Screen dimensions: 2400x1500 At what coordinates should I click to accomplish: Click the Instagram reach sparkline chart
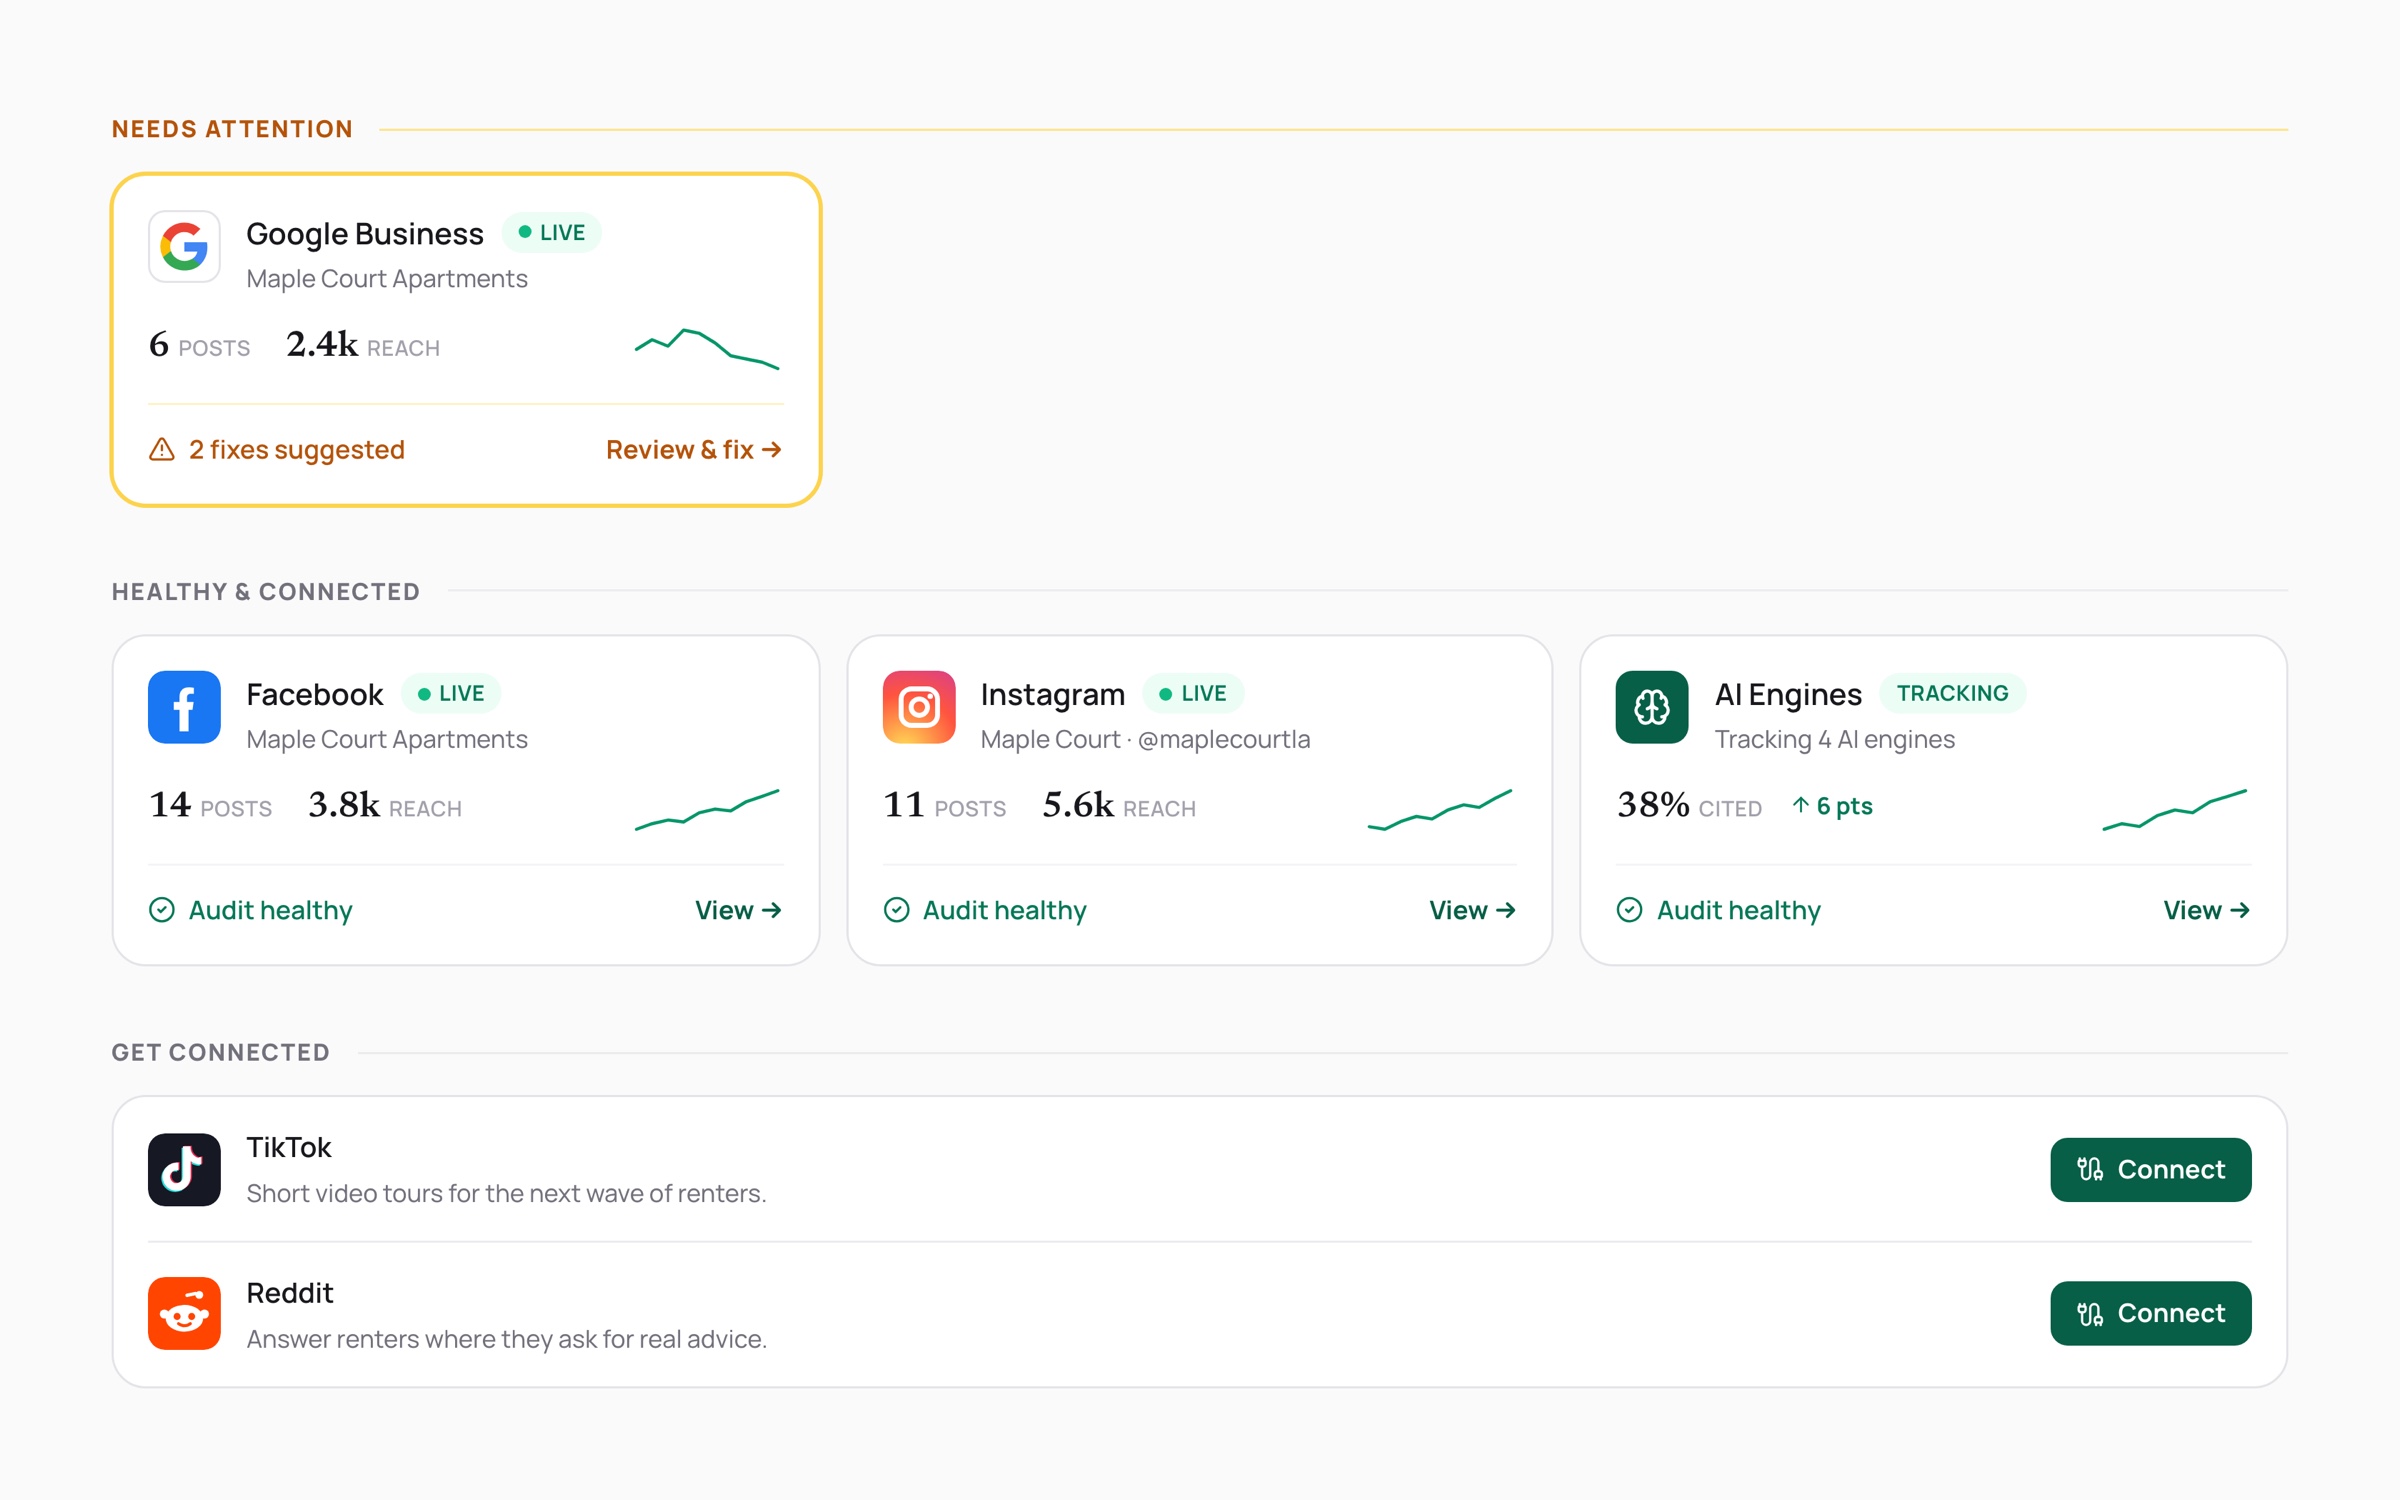[1440, 809]
